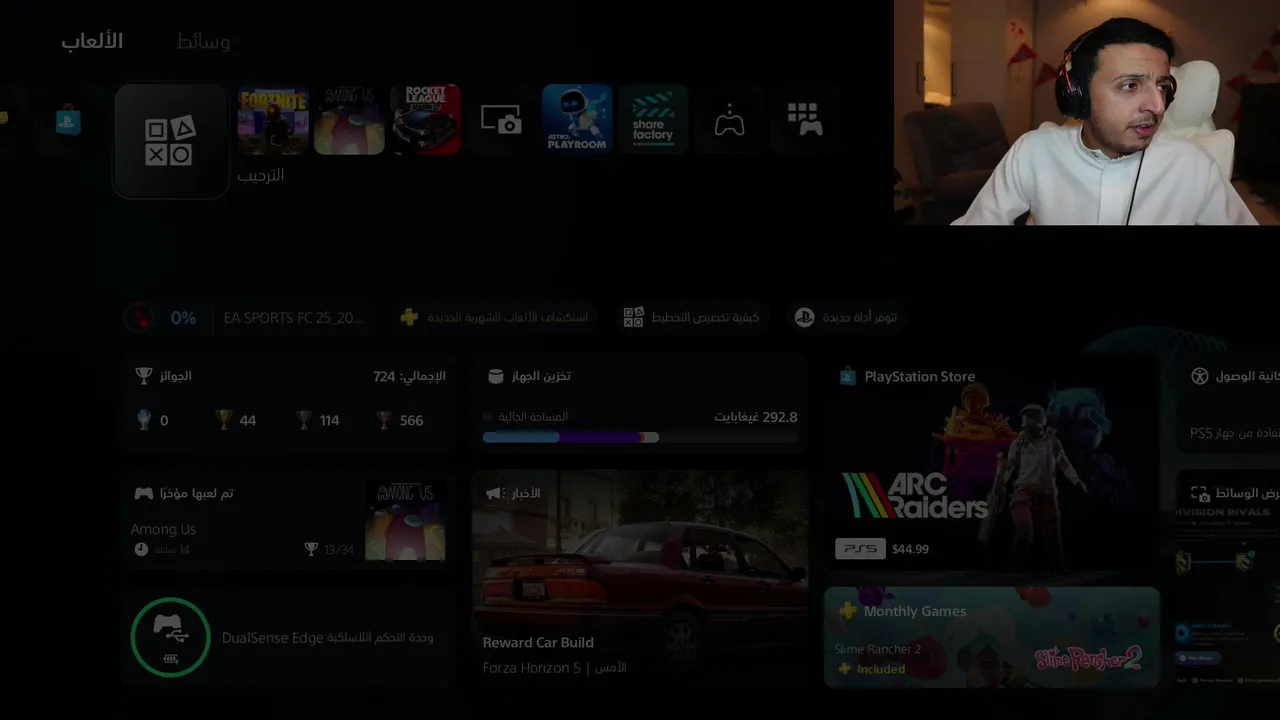This screenshot has height=720, width=1280.
Task: Click the 0% download indicator icon
Action: 140,318
